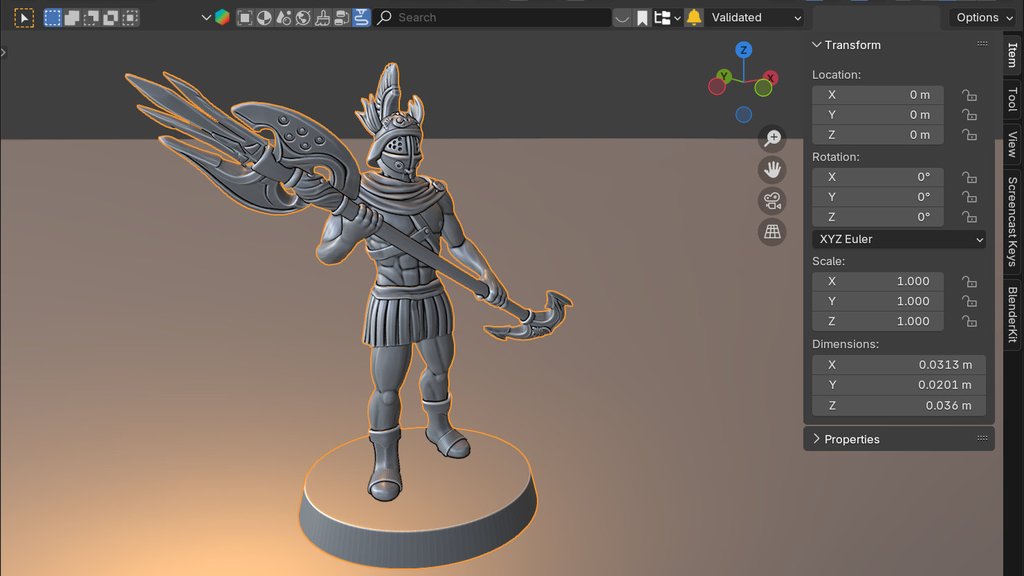Image resolution: width=1024 pixels, height=576 pixels.
Task: Click the BlenderKit notifications bell icon
Action: coord(693,17)
